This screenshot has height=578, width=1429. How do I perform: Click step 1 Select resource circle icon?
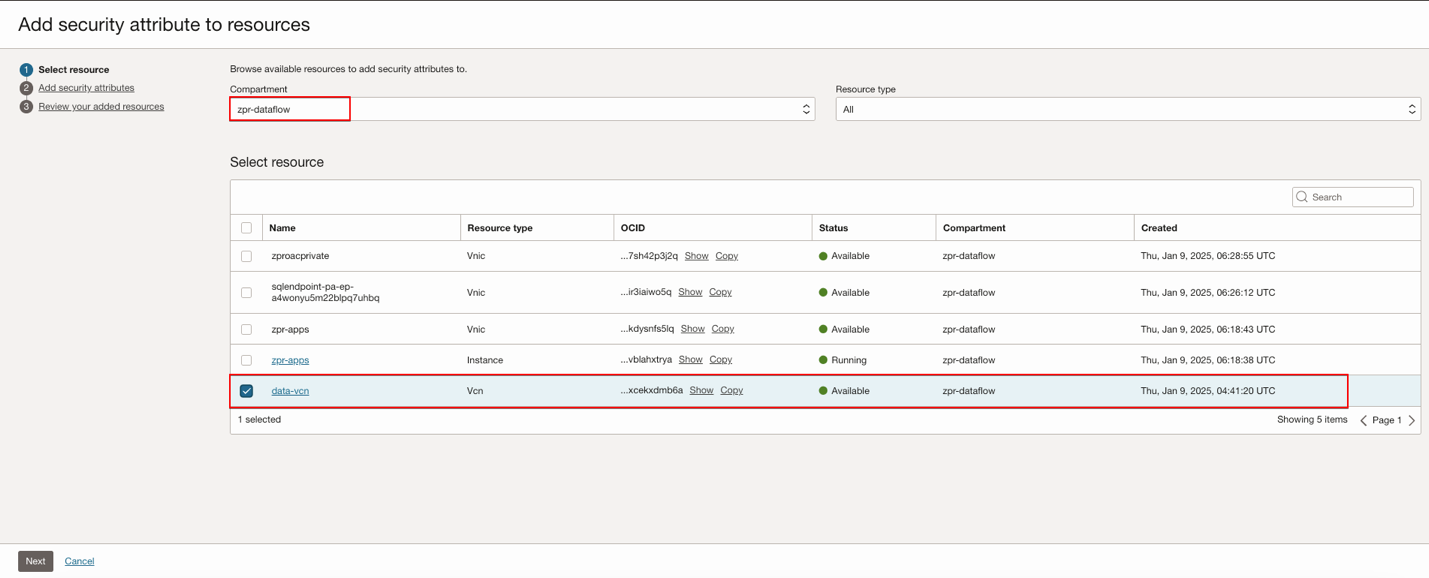[x=26, y=70]
